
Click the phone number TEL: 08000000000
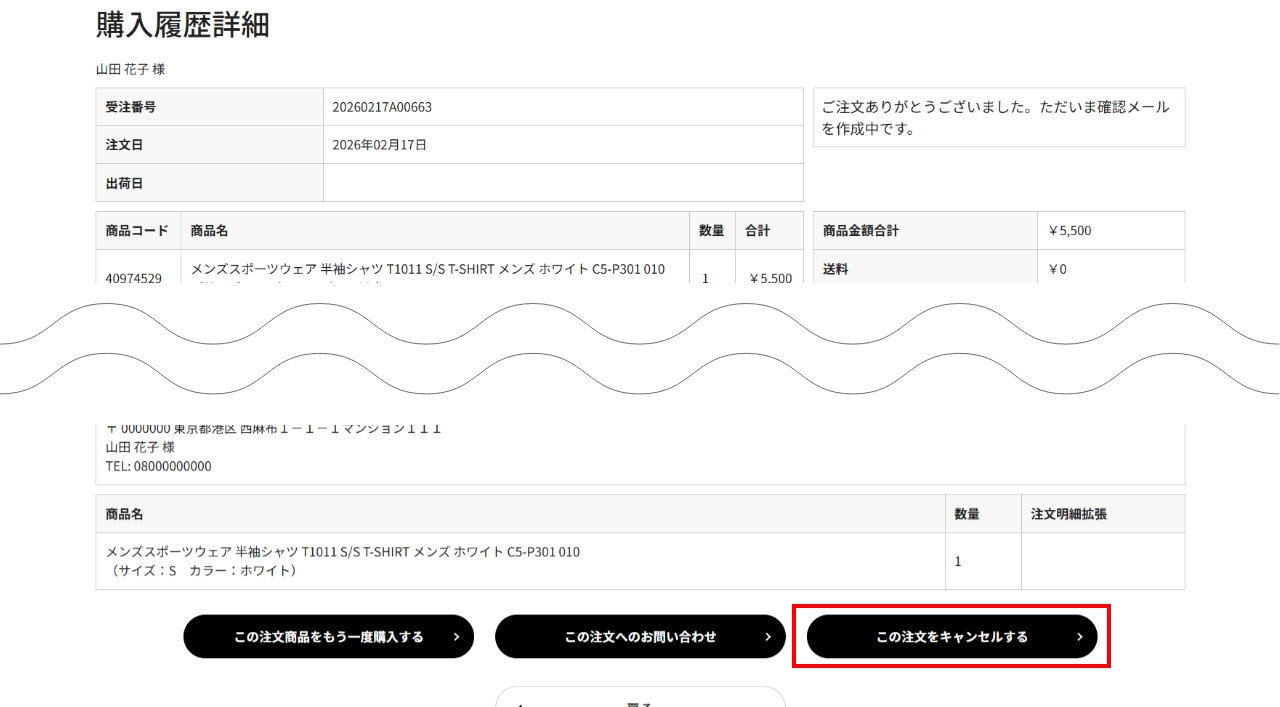[x=159, y=466]
